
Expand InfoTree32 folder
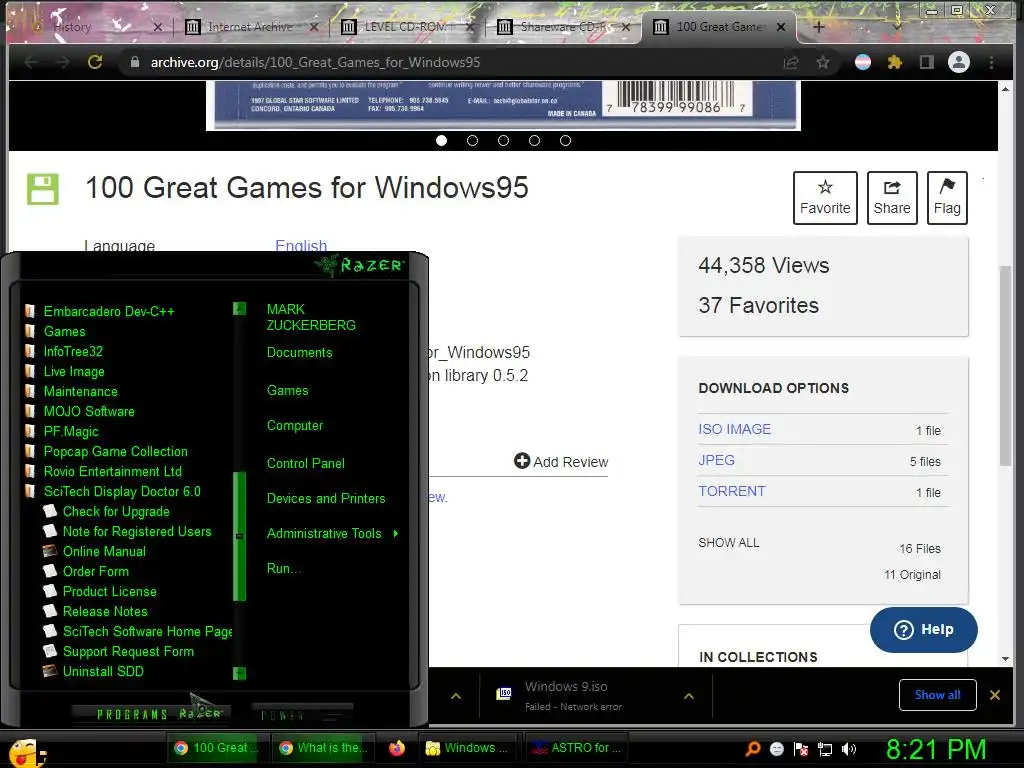[72, 351]
